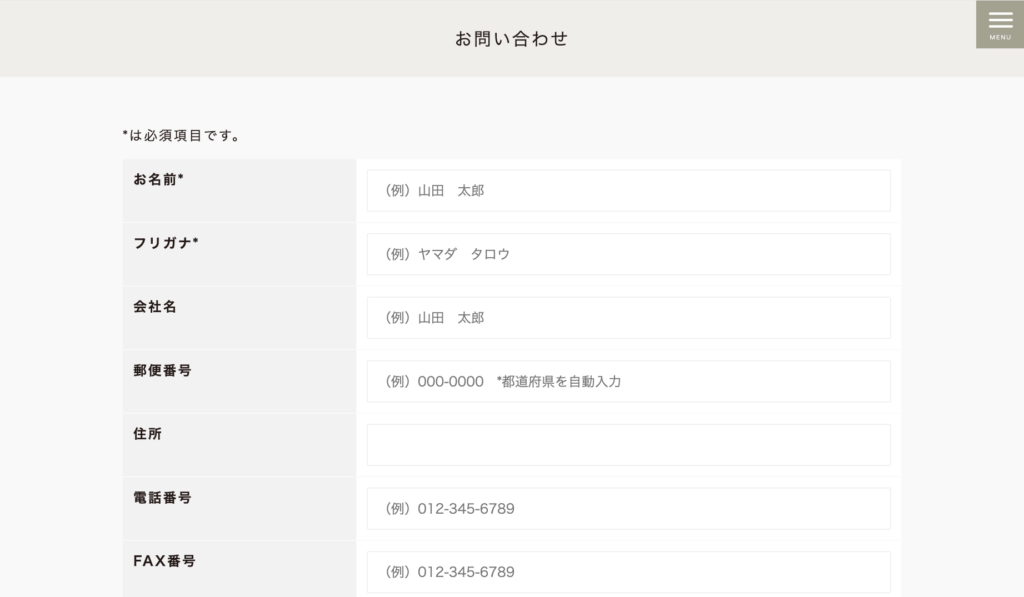Focus the empty 住所 address field
This screenshot has height=597, width=1024.
628,445
